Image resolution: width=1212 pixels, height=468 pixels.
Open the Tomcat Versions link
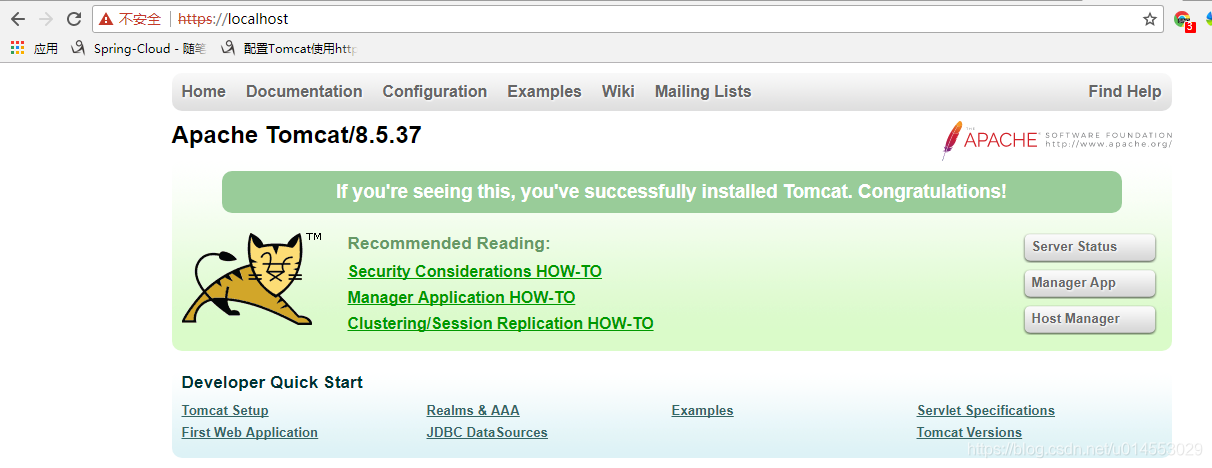[x=969, y=432]
